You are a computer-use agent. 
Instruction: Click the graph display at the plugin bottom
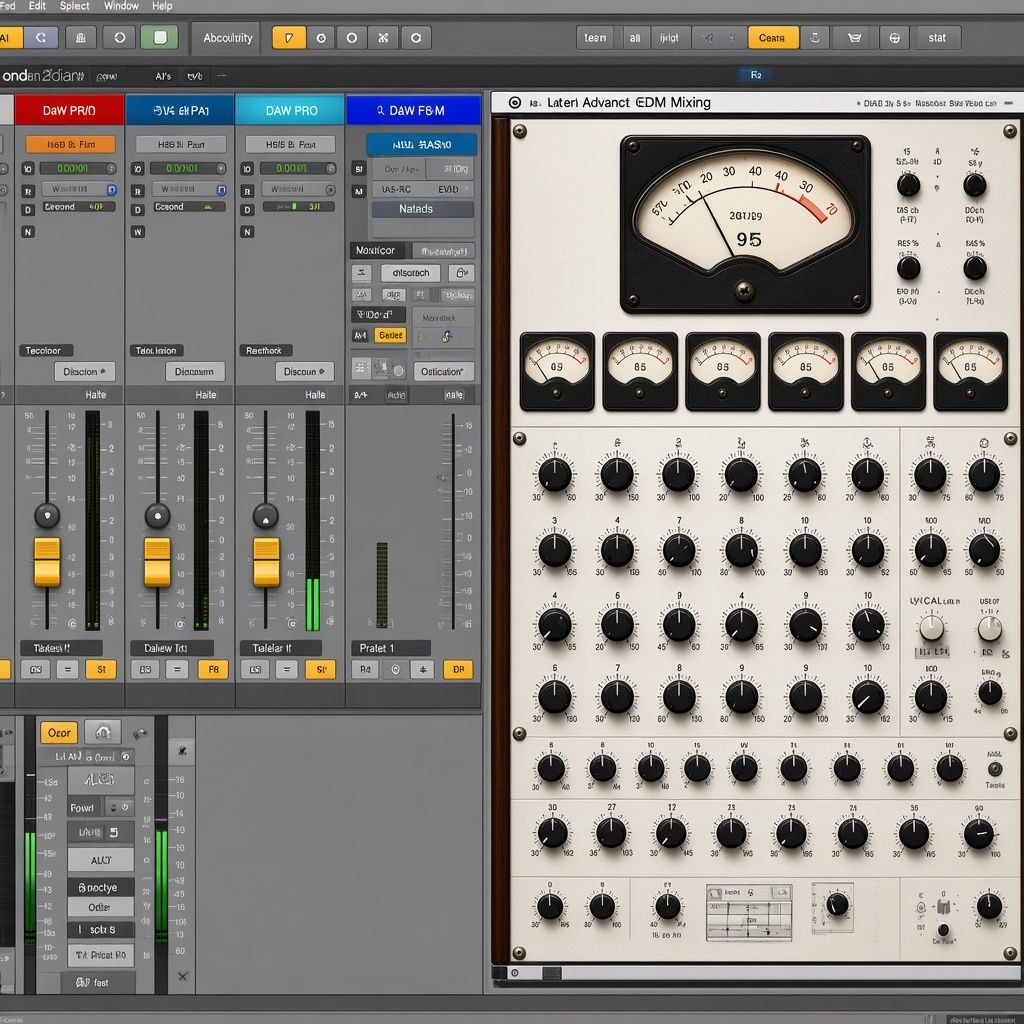tap(749, 913)
